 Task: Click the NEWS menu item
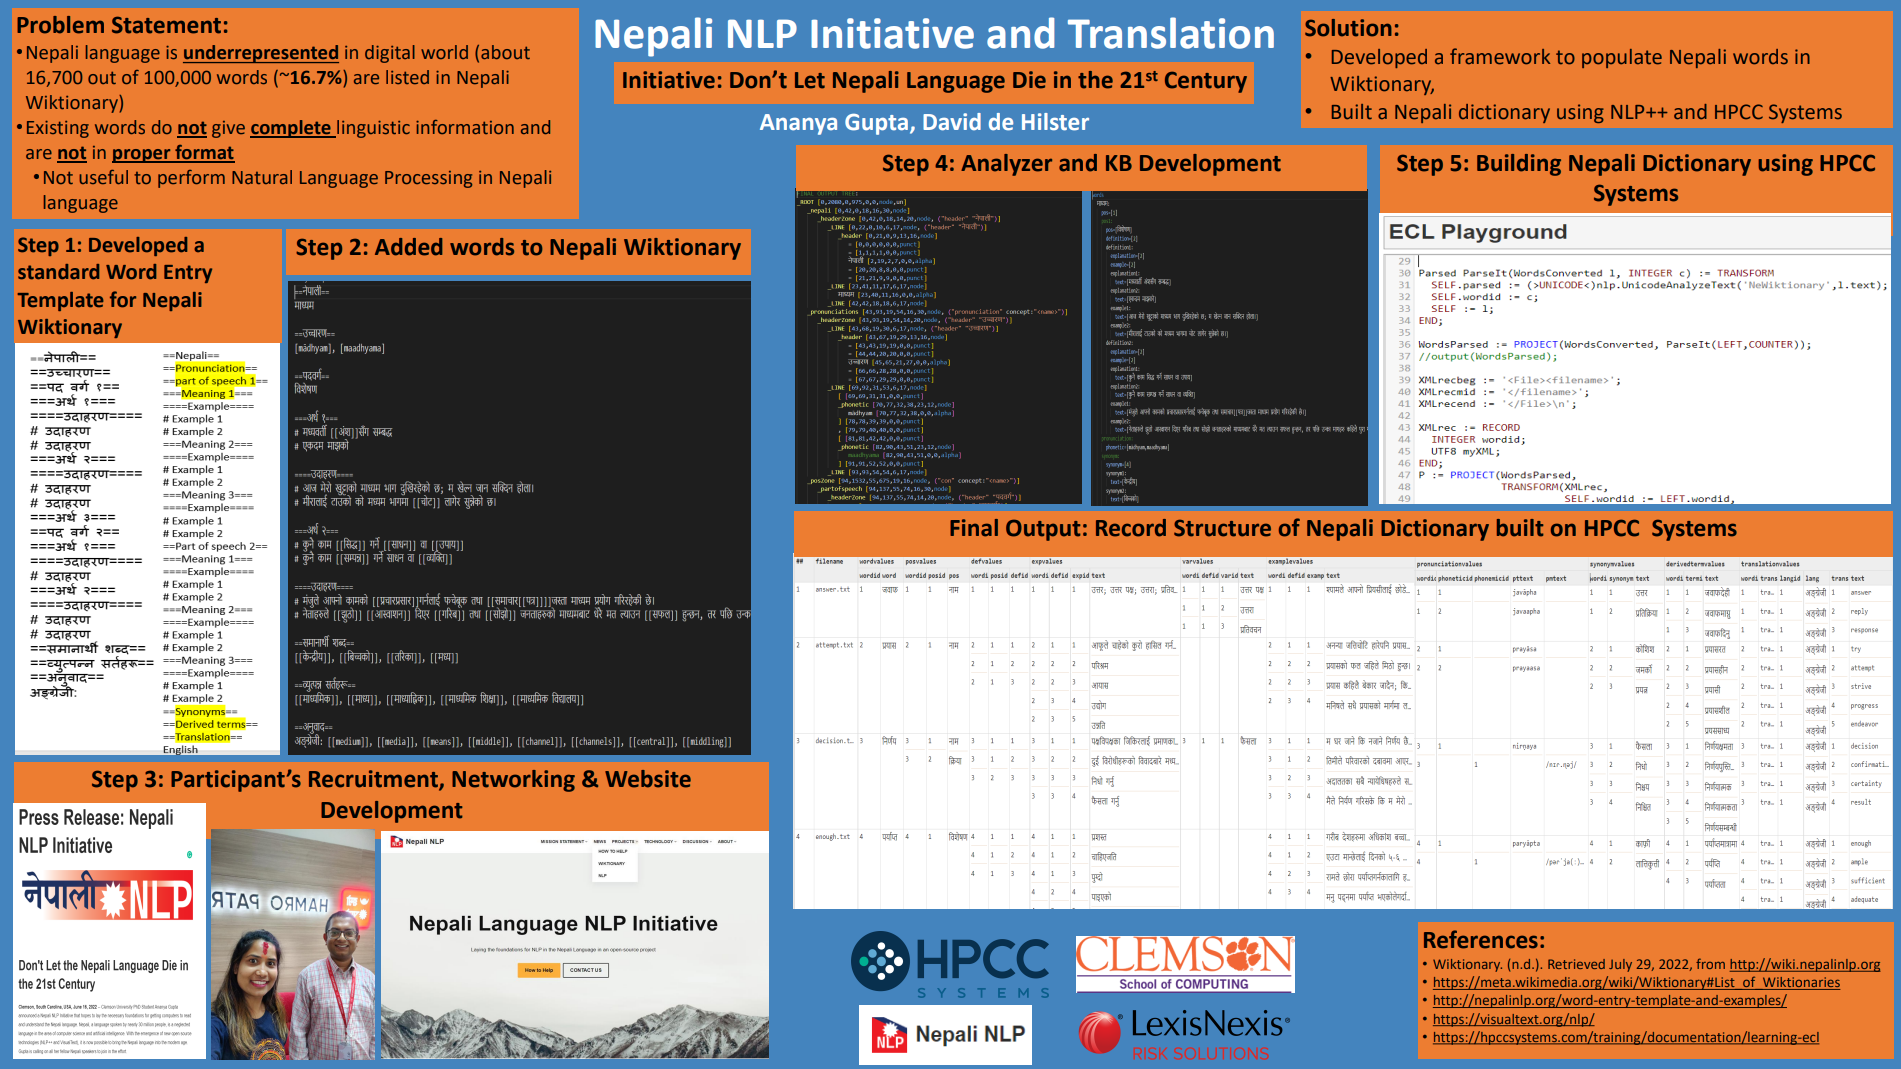coord(600,841)
